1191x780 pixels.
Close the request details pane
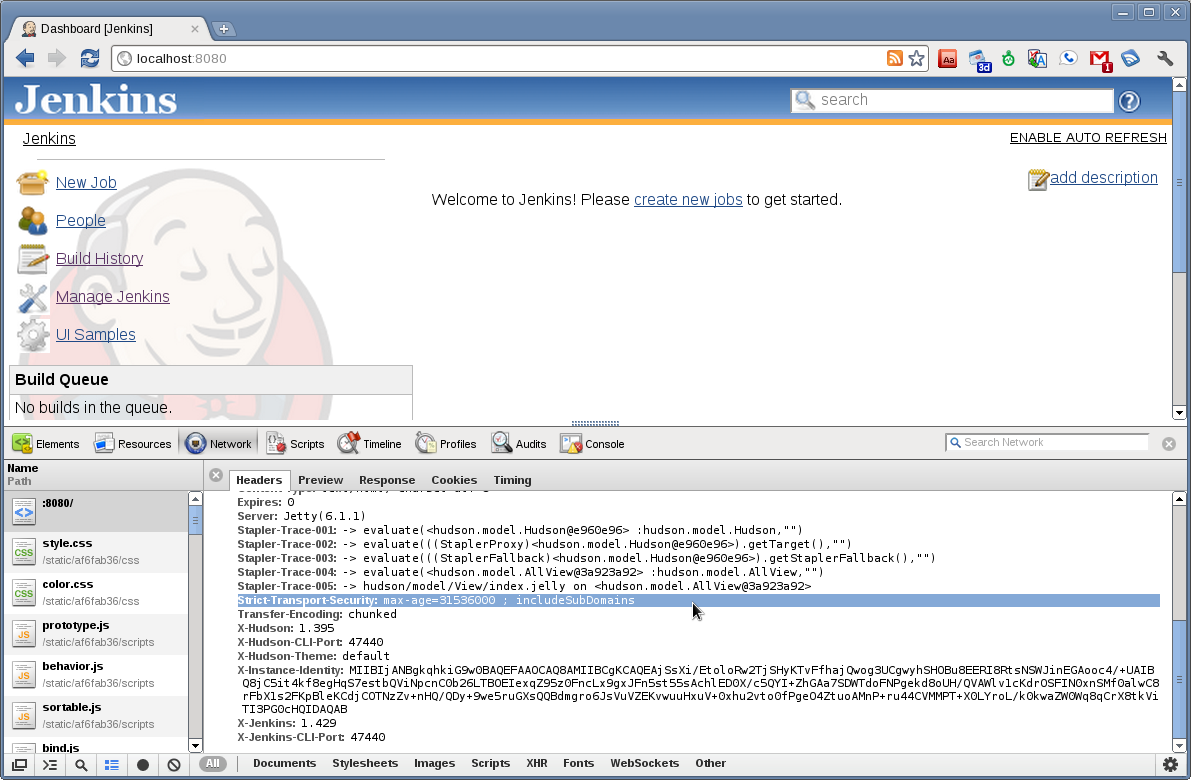pos(216,475)
